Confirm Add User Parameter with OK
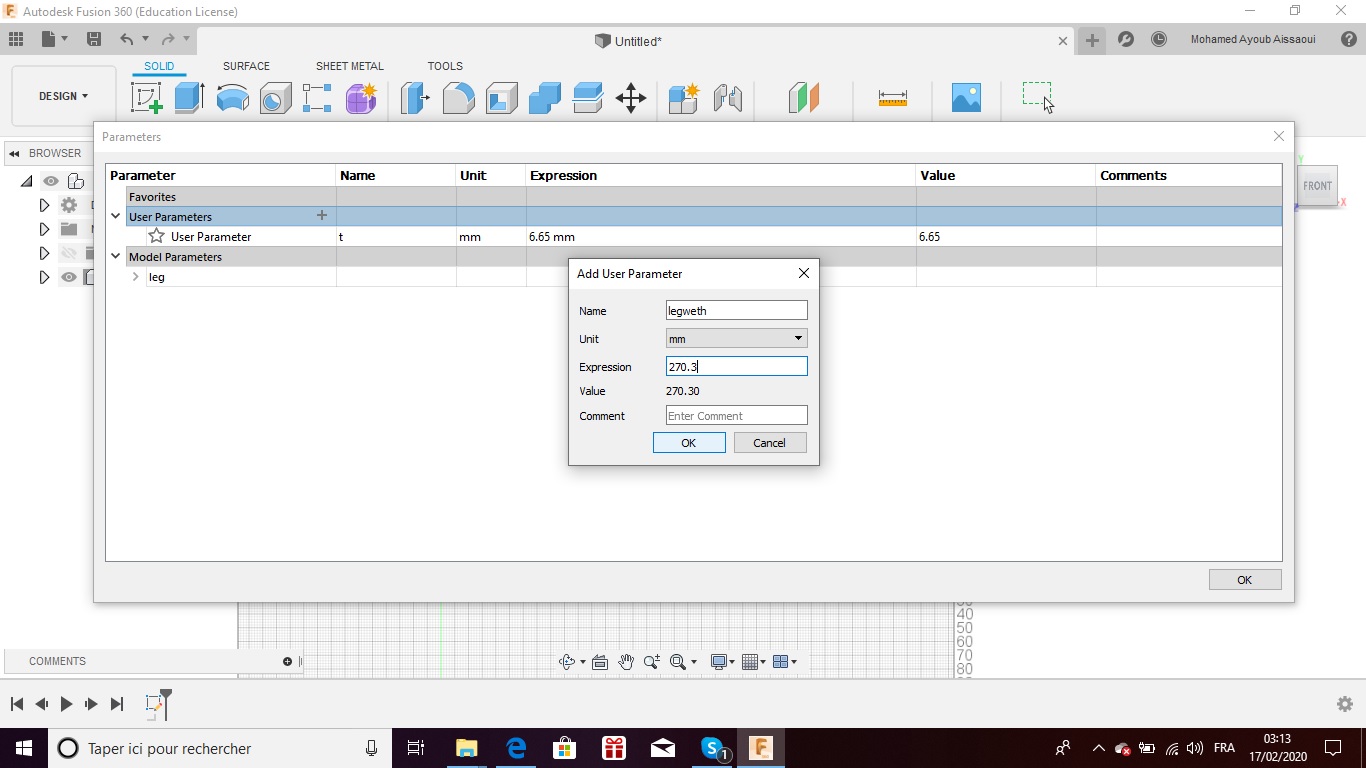The width and height of the screenshot is (1366, 768). click(689, 443)
